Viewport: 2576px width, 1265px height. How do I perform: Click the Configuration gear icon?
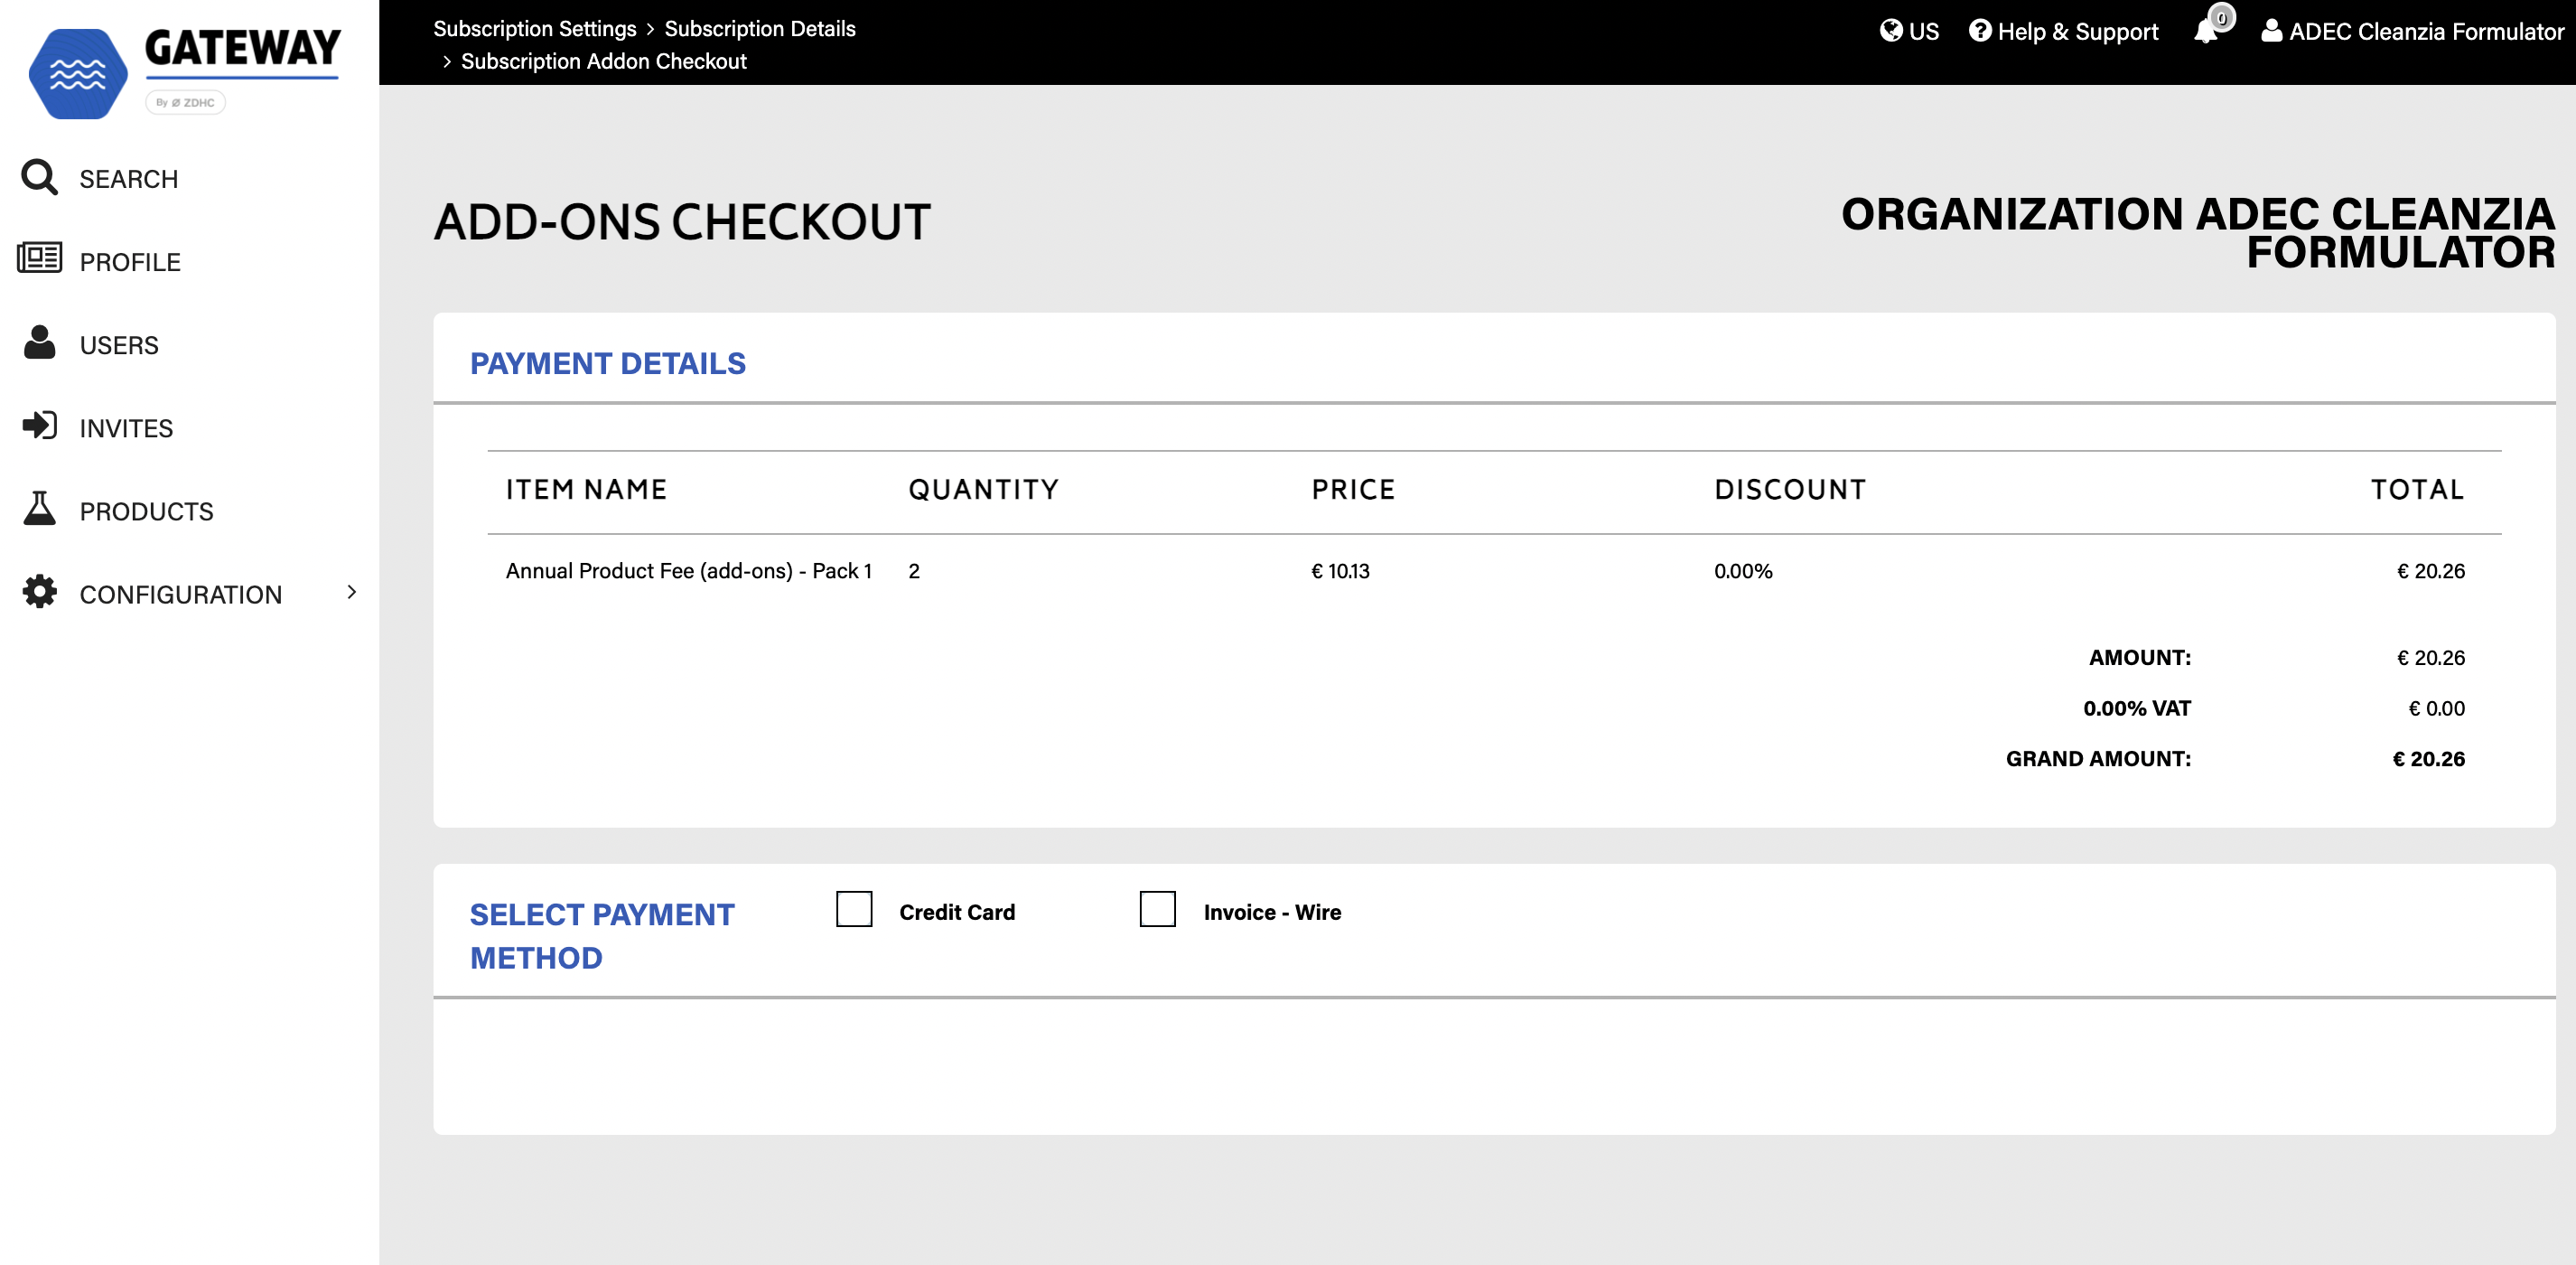coord(39,591)
